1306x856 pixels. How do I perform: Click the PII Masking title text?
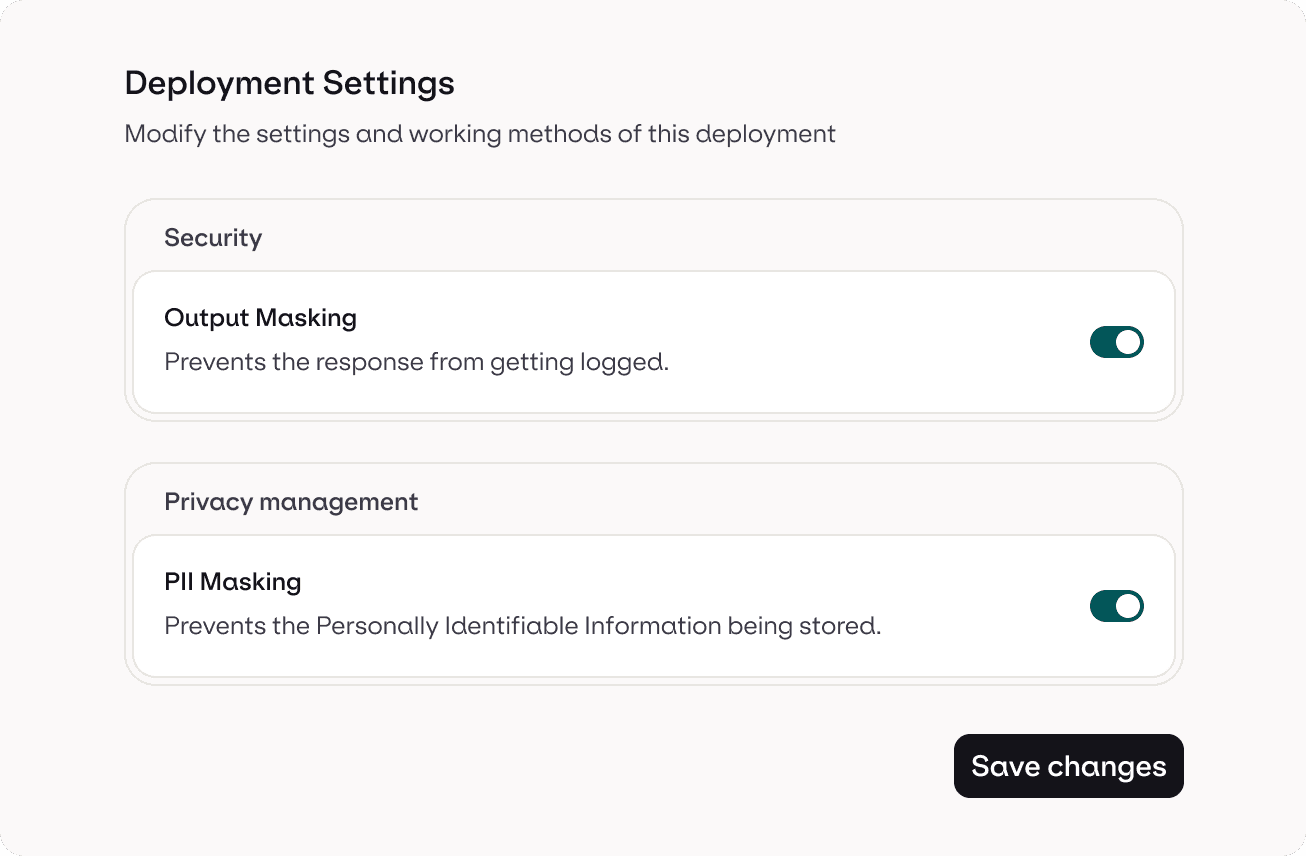click(x=232, y=582)
